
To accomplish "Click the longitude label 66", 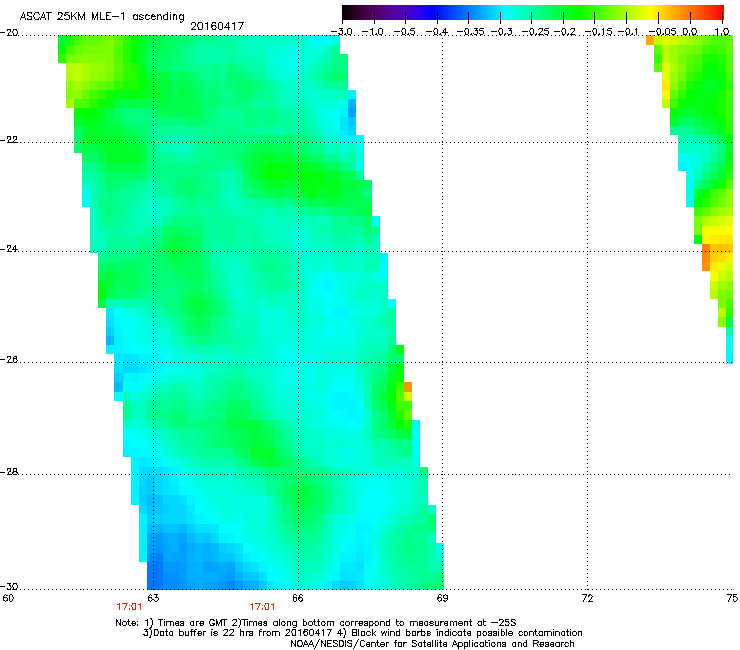I will [x=298, y=598].
